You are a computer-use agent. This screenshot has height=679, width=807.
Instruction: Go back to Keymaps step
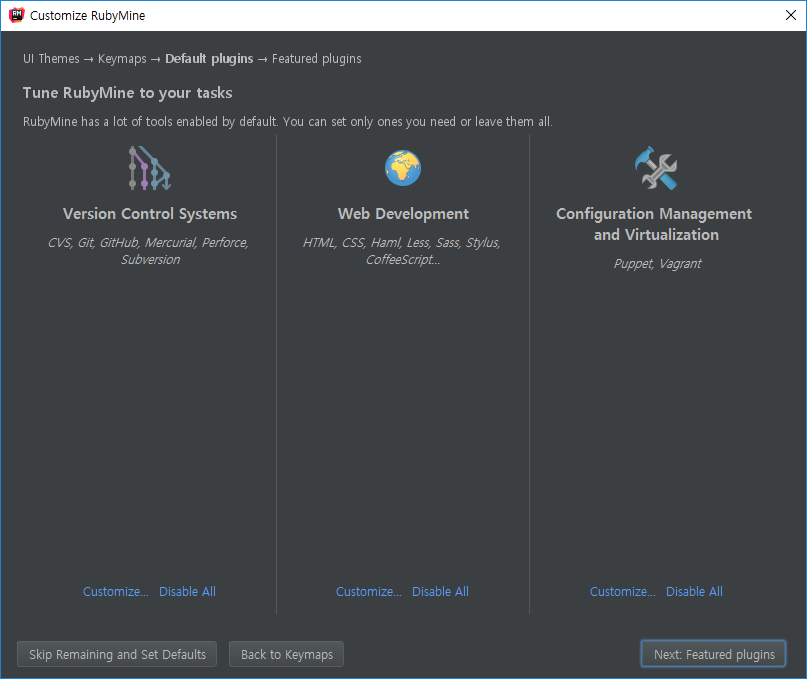tap(286, 654)
